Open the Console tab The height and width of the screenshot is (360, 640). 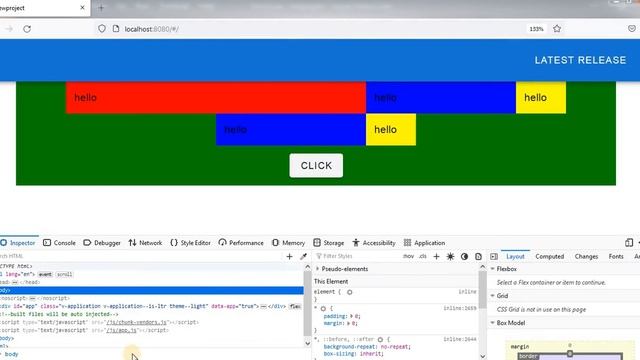(x=60, y=243)
